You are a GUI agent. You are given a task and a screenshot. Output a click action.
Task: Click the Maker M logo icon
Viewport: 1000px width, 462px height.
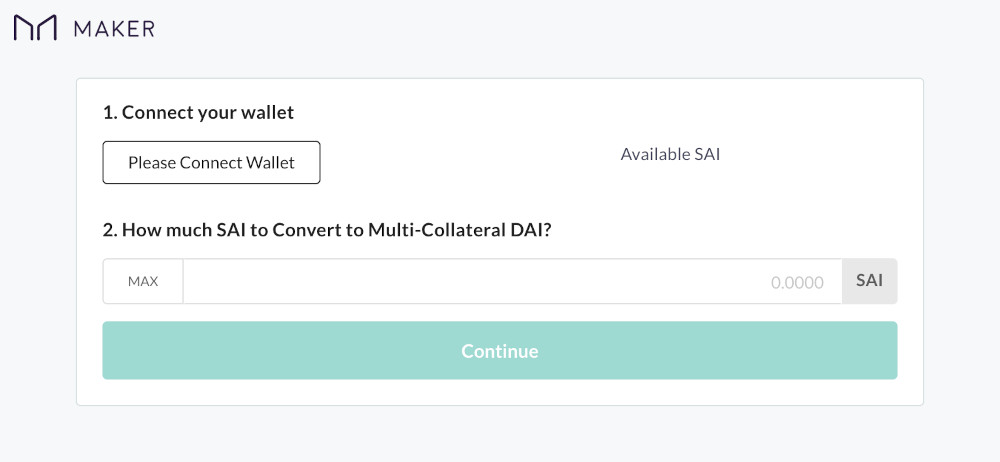tap(35, 28)
